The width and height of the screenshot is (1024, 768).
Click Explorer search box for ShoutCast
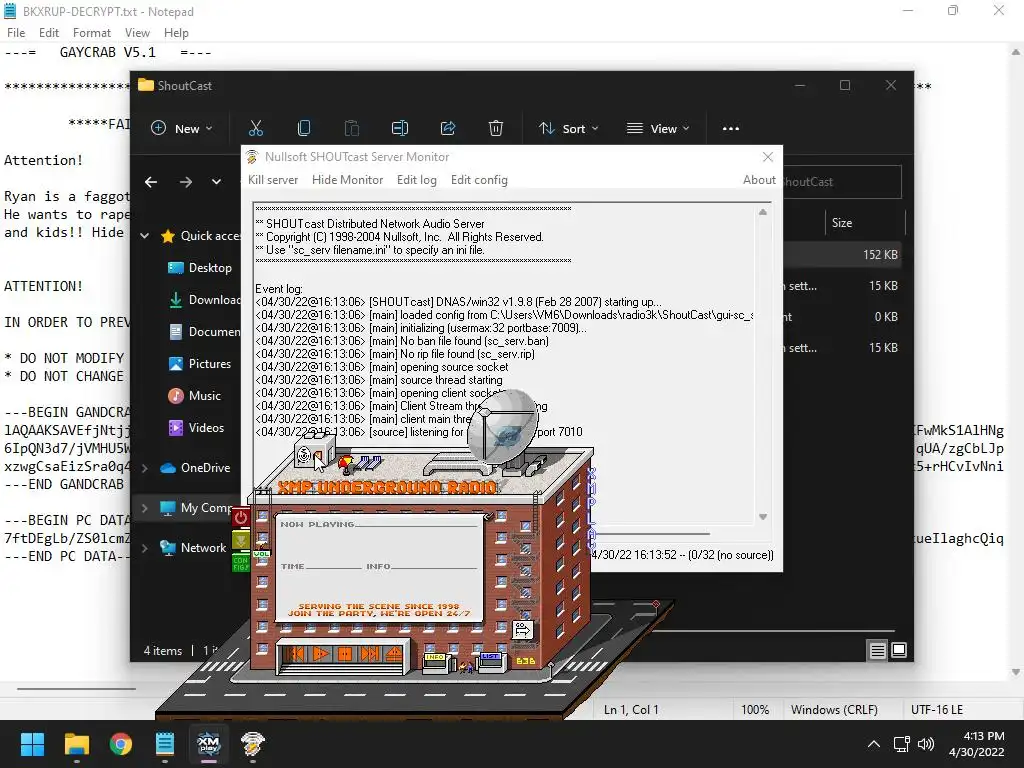point(842,182)
